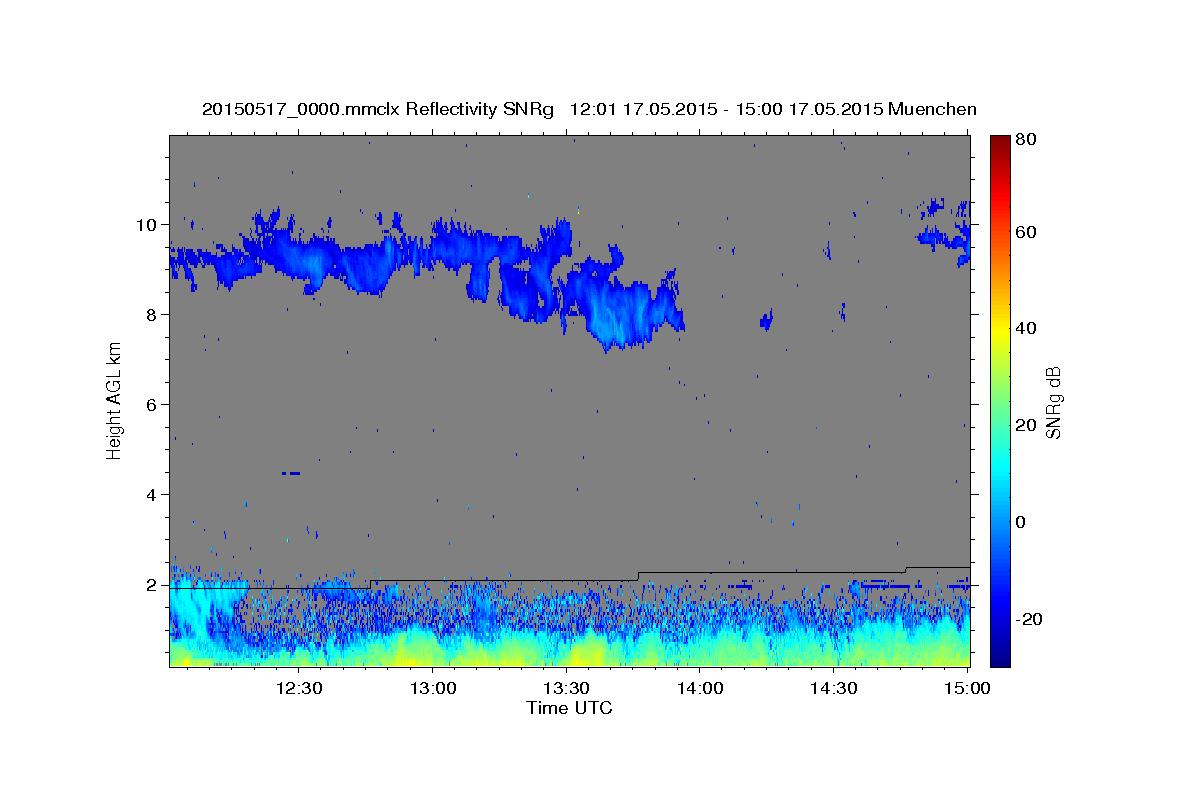The image size is (1200, 800).
Task: Click the 13:30 time tick label
Action: [x=566, y=688]
